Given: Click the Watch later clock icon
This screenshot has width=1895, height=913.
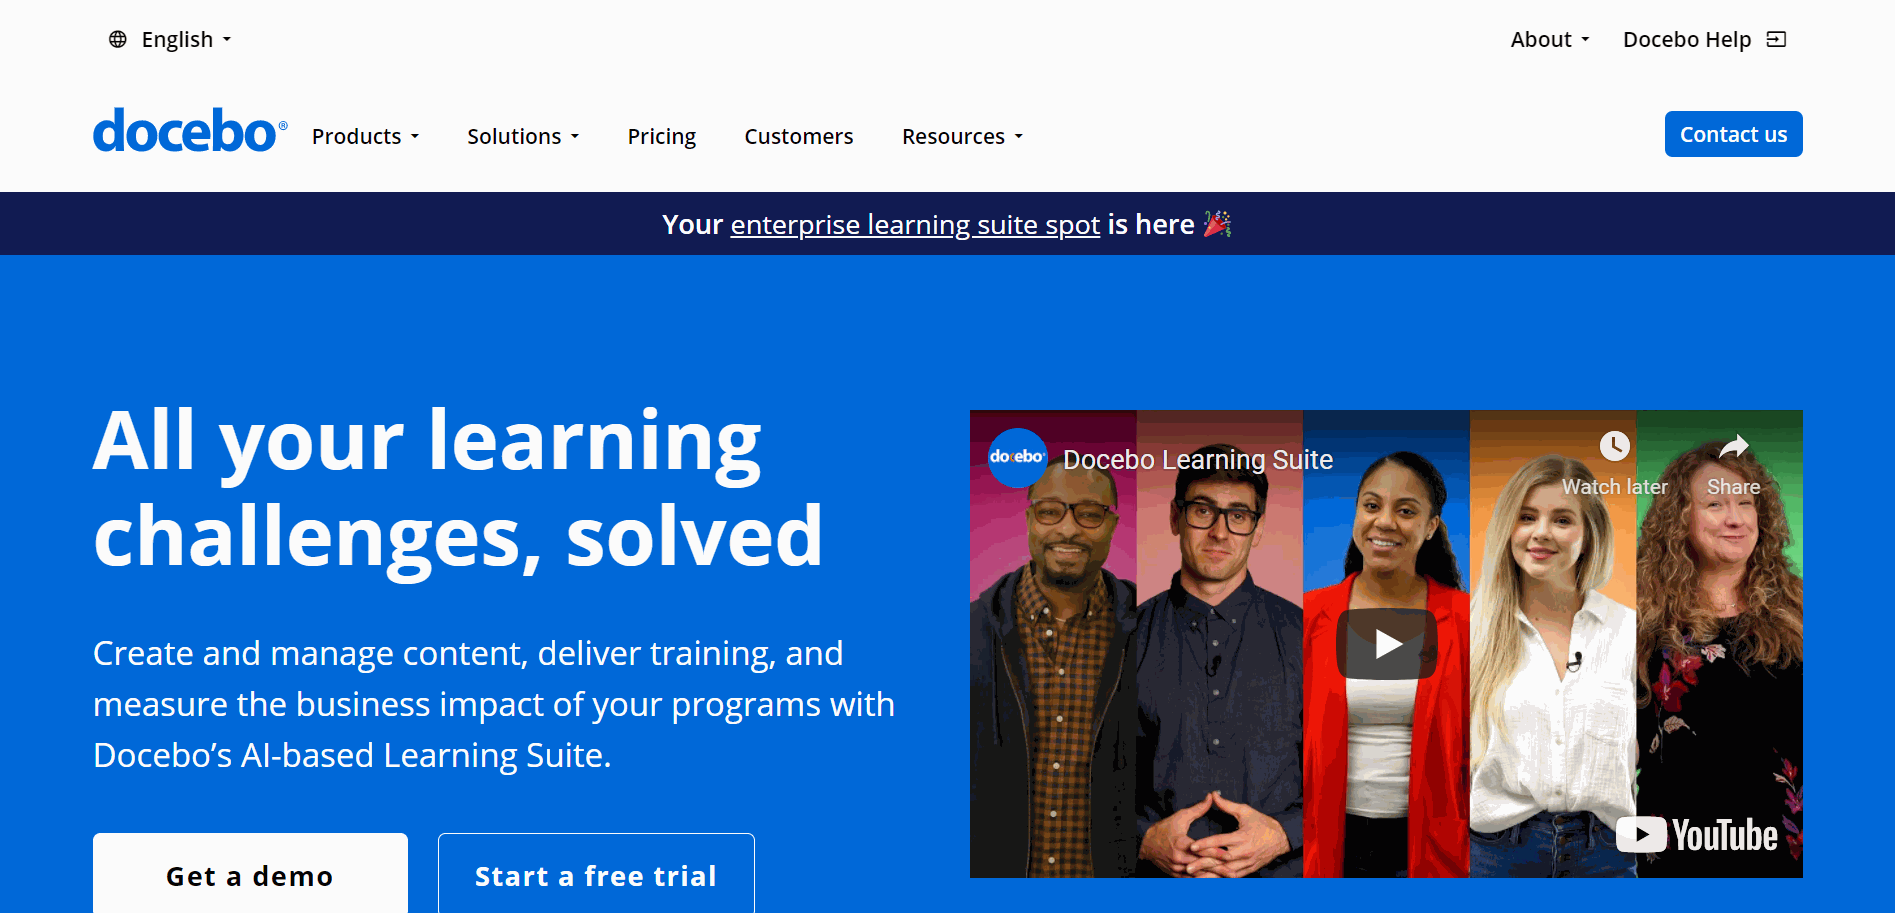Looking at the screenshot, I should click(1614, 446).
